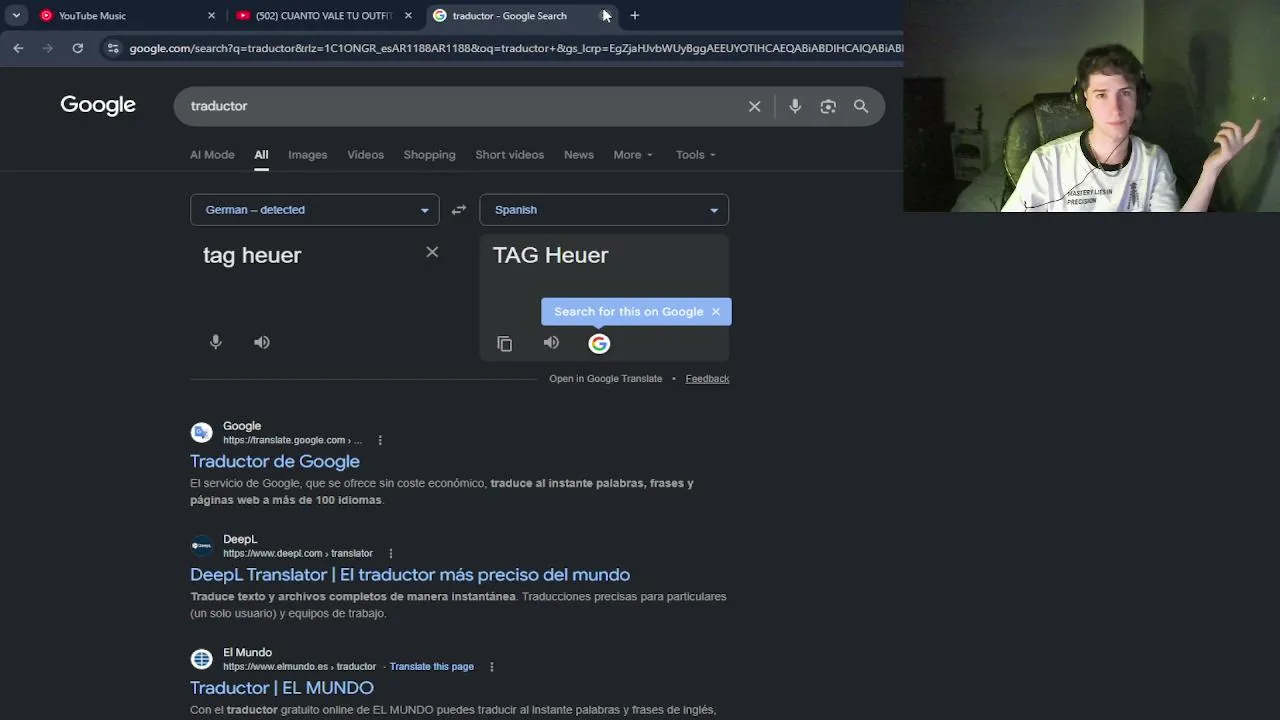This screenshot has width=1280, height=720.
Task: Listen to the source text 'tag heuer'
Action: [262, 342]
